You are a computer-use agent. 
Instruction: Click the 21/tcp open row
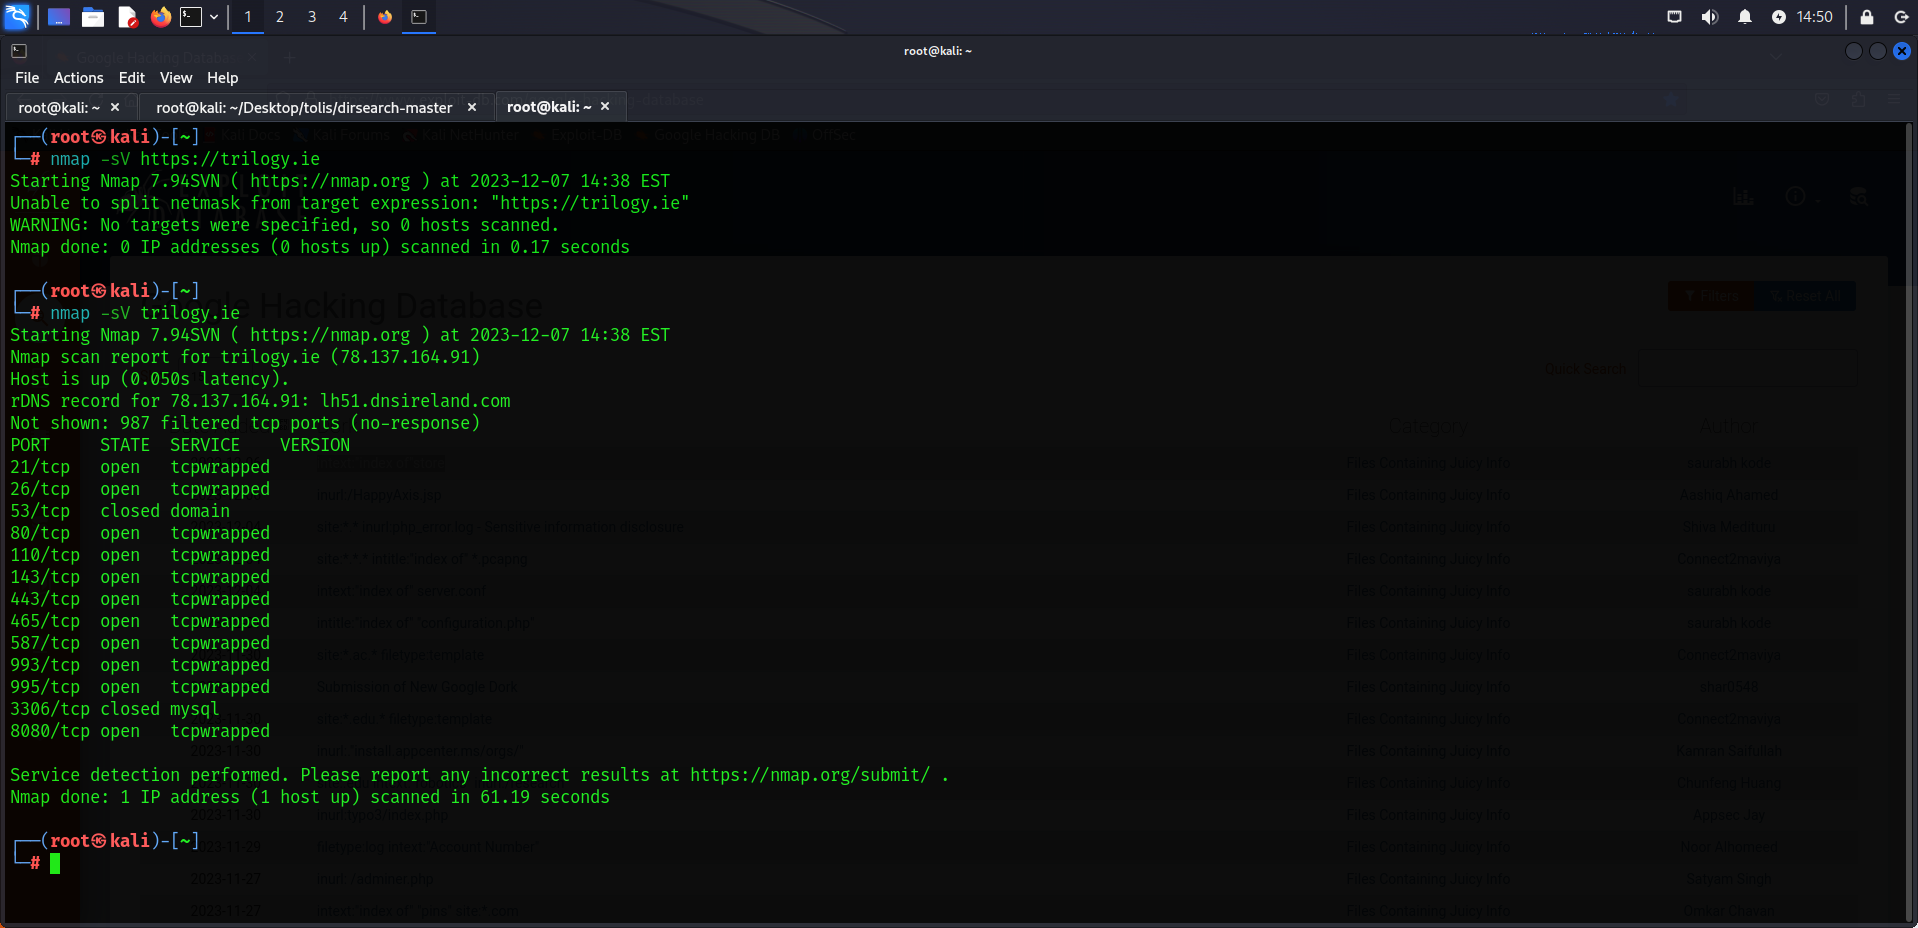pyautogui.click(x=140, y=467)
